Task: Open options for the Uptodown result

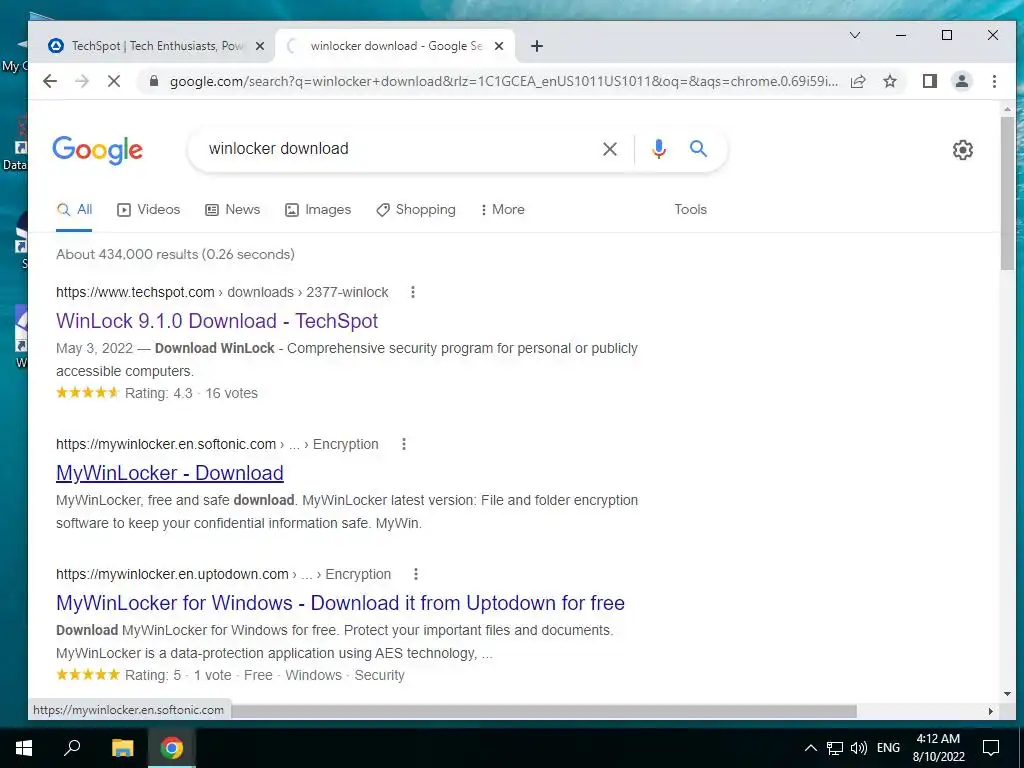Action: pos(416,574)
